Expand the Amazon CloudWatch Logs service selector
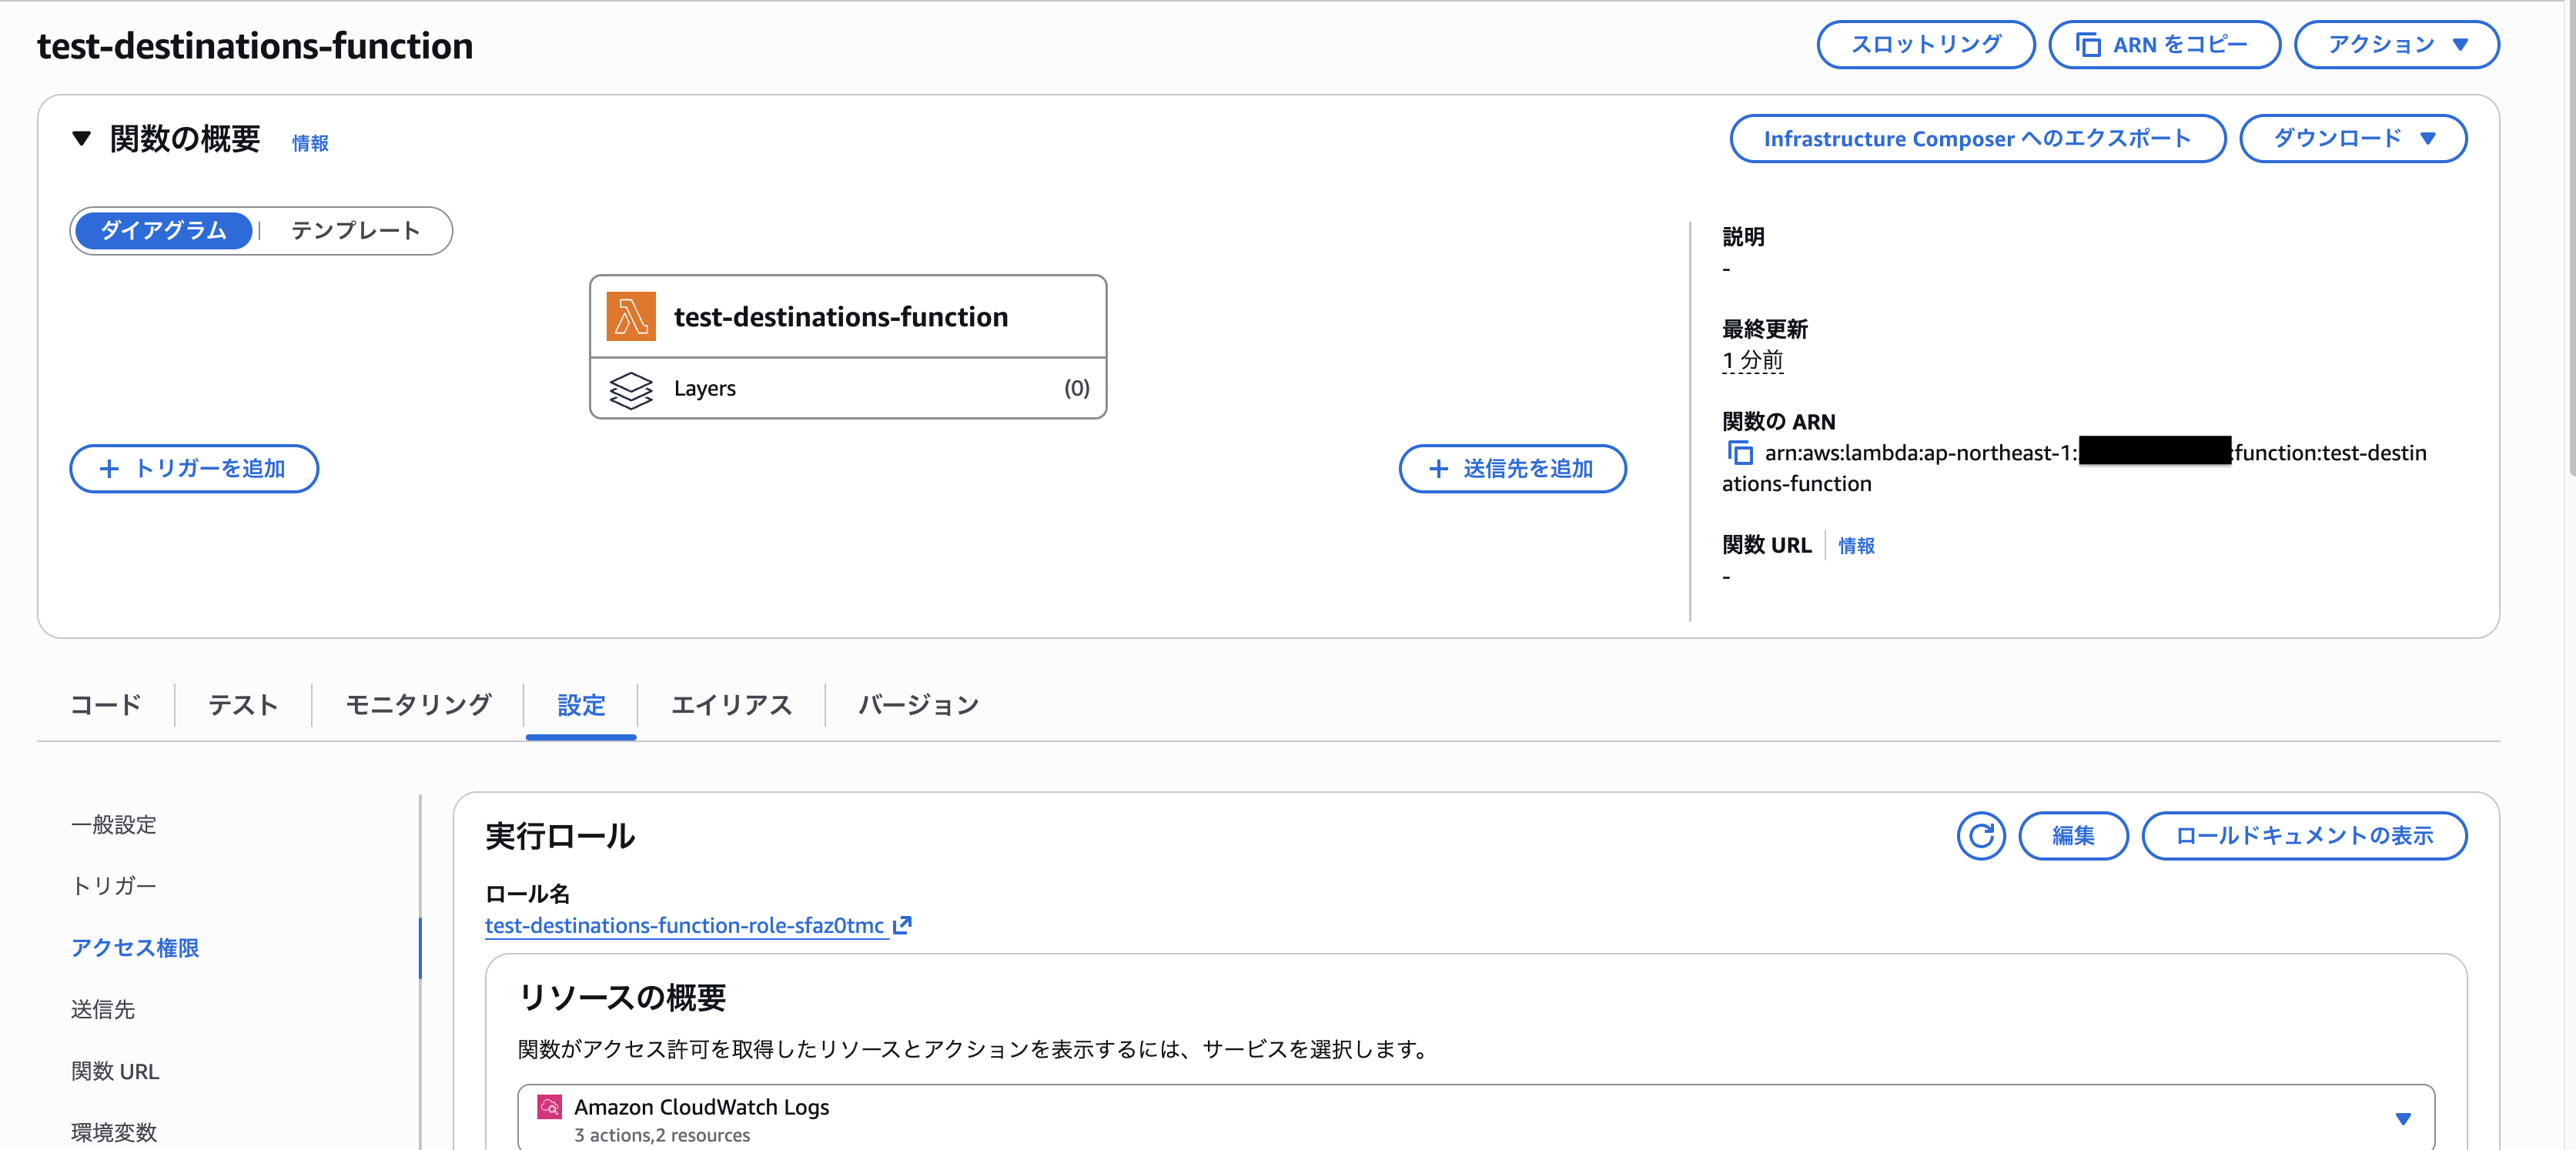This screenshot has width=2576, height=1150. tap(2402, 1119)
